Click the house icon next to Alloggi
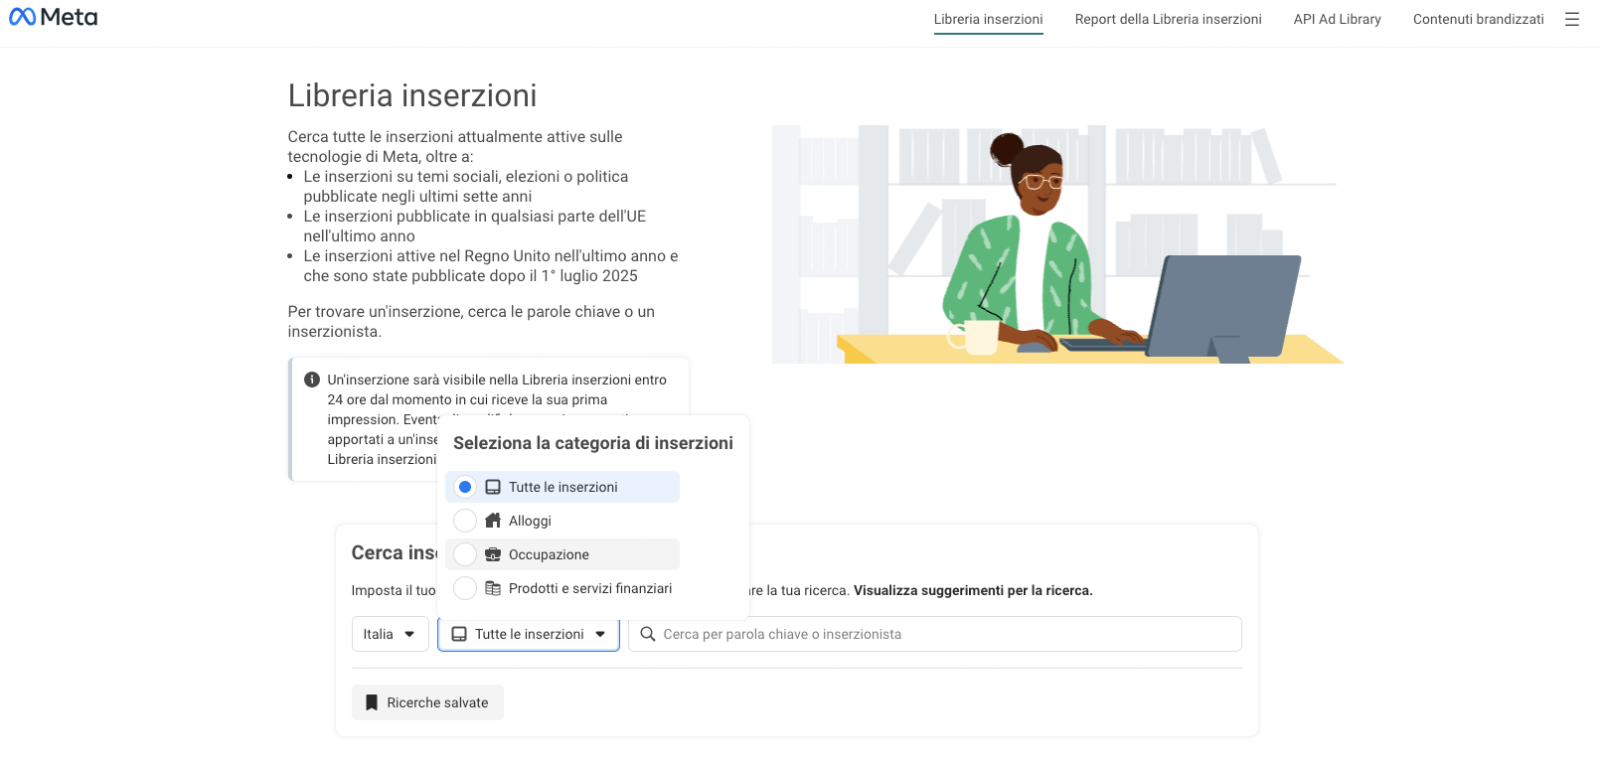Image resolution: width=1600 pixels, height=768 pixels. pos(493,521)
